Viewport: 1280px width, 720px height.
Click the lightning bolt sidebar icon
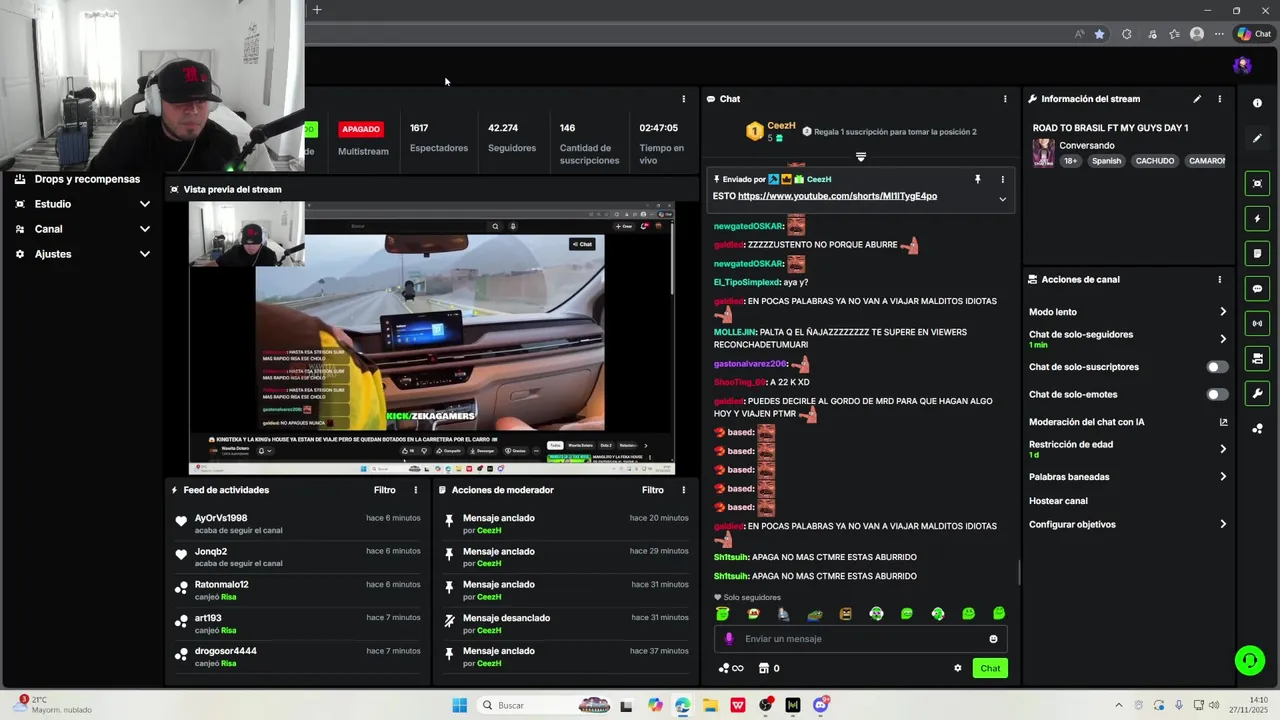1257,218
